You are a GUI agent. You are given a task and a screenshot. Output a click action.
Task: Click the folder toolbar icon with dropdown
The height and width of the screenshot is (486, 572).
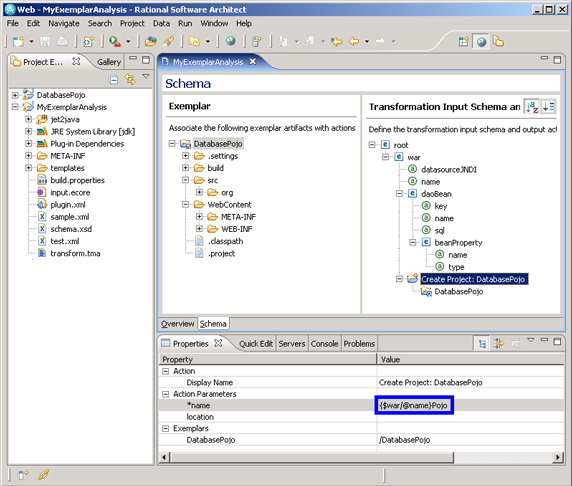[194, 41]
